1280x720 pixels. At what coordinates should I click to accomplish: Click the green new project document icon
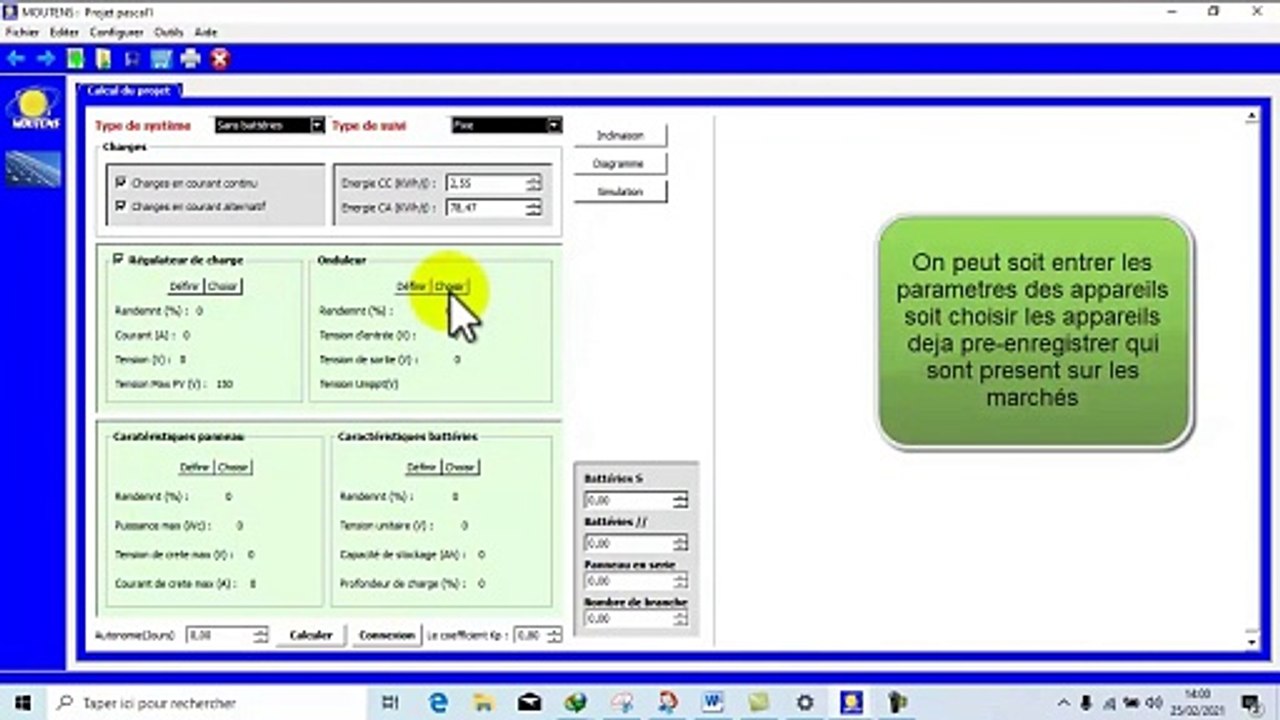pos(75,59)
